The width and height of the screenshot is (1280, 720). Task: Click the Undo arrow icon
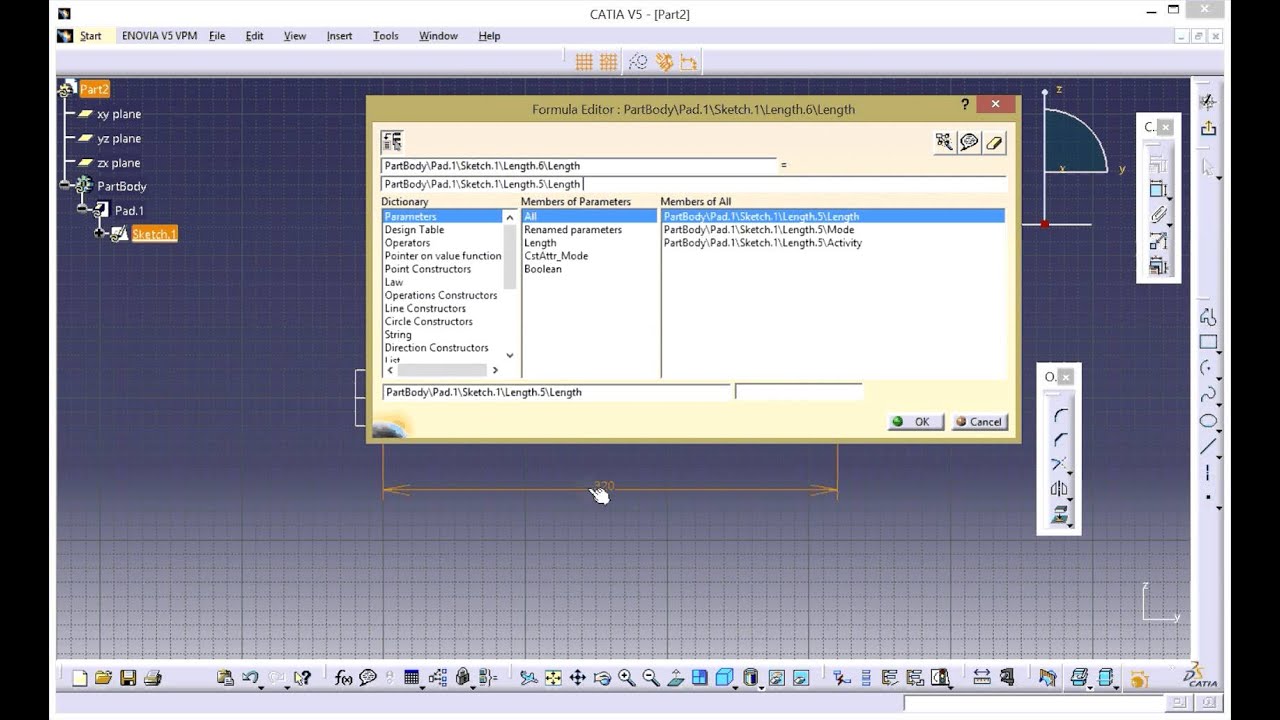(249, 678)
